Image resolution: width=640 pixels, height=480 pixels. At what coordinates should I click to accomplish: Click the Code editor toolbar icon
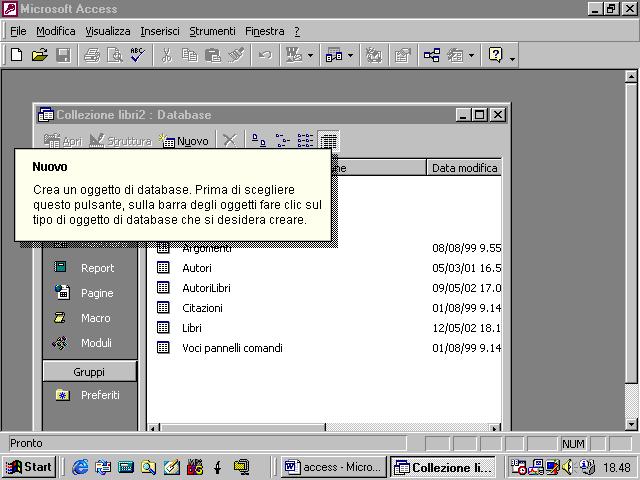[373, 55]
